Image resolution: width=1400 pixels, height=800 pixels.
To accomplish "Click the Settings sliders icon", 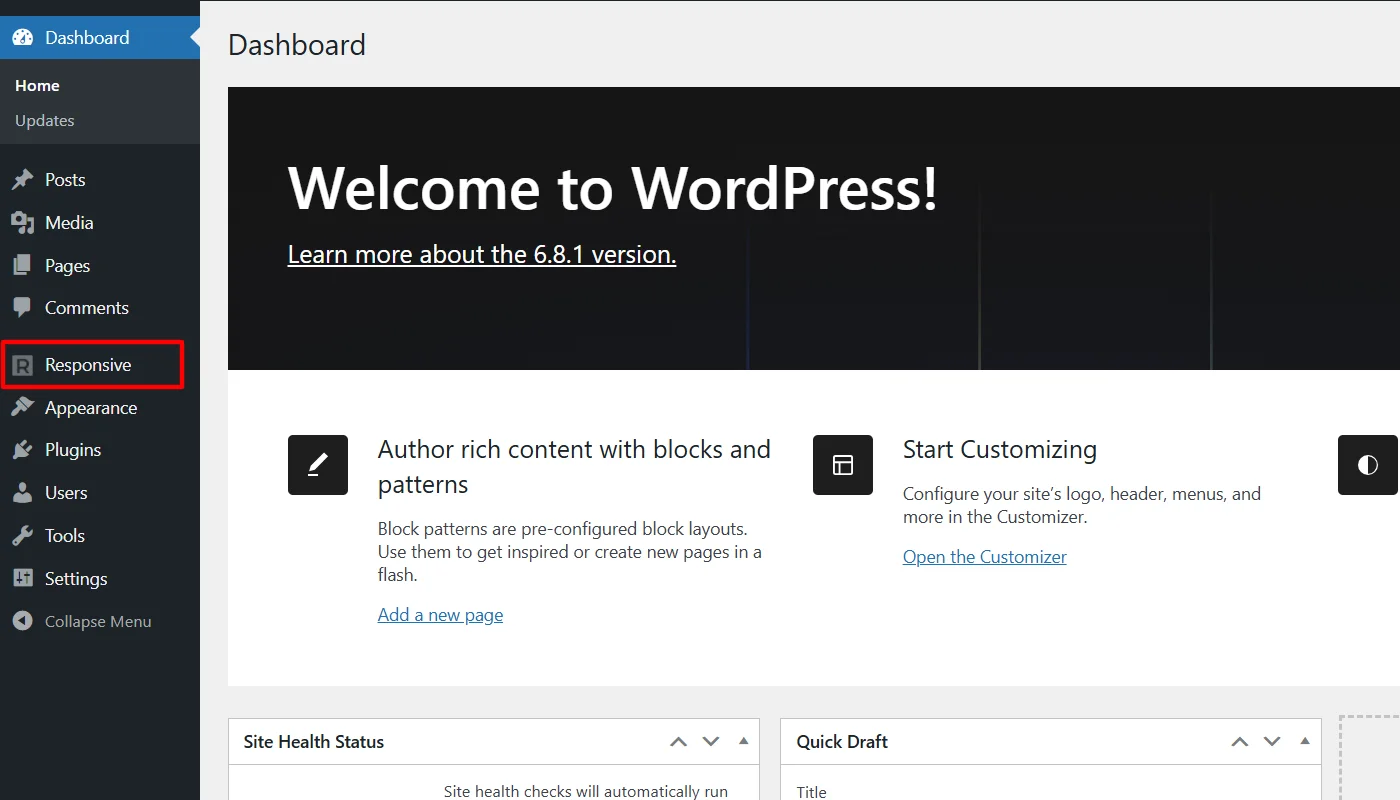I will 22,579.
